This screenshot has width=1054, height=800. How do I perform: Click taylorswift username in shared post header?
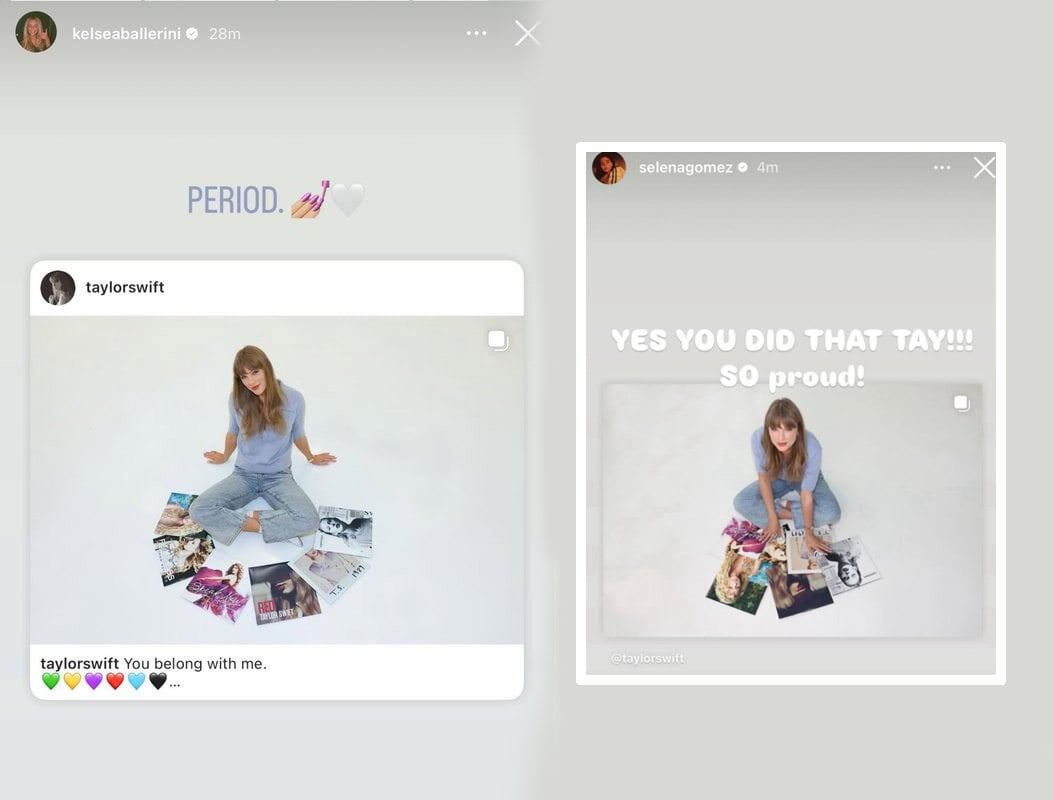[x=125, y=287]
